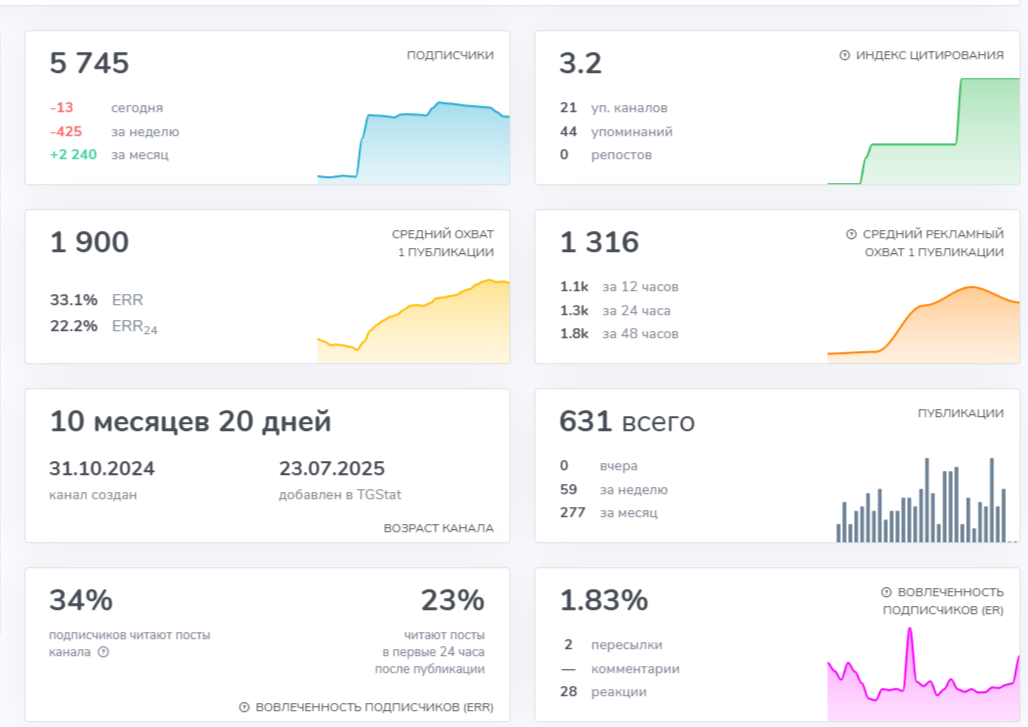The height and width of the screenshot is (727, 1028).
Task: Click help icon beside Индекс цитирования
Action: 845,56
